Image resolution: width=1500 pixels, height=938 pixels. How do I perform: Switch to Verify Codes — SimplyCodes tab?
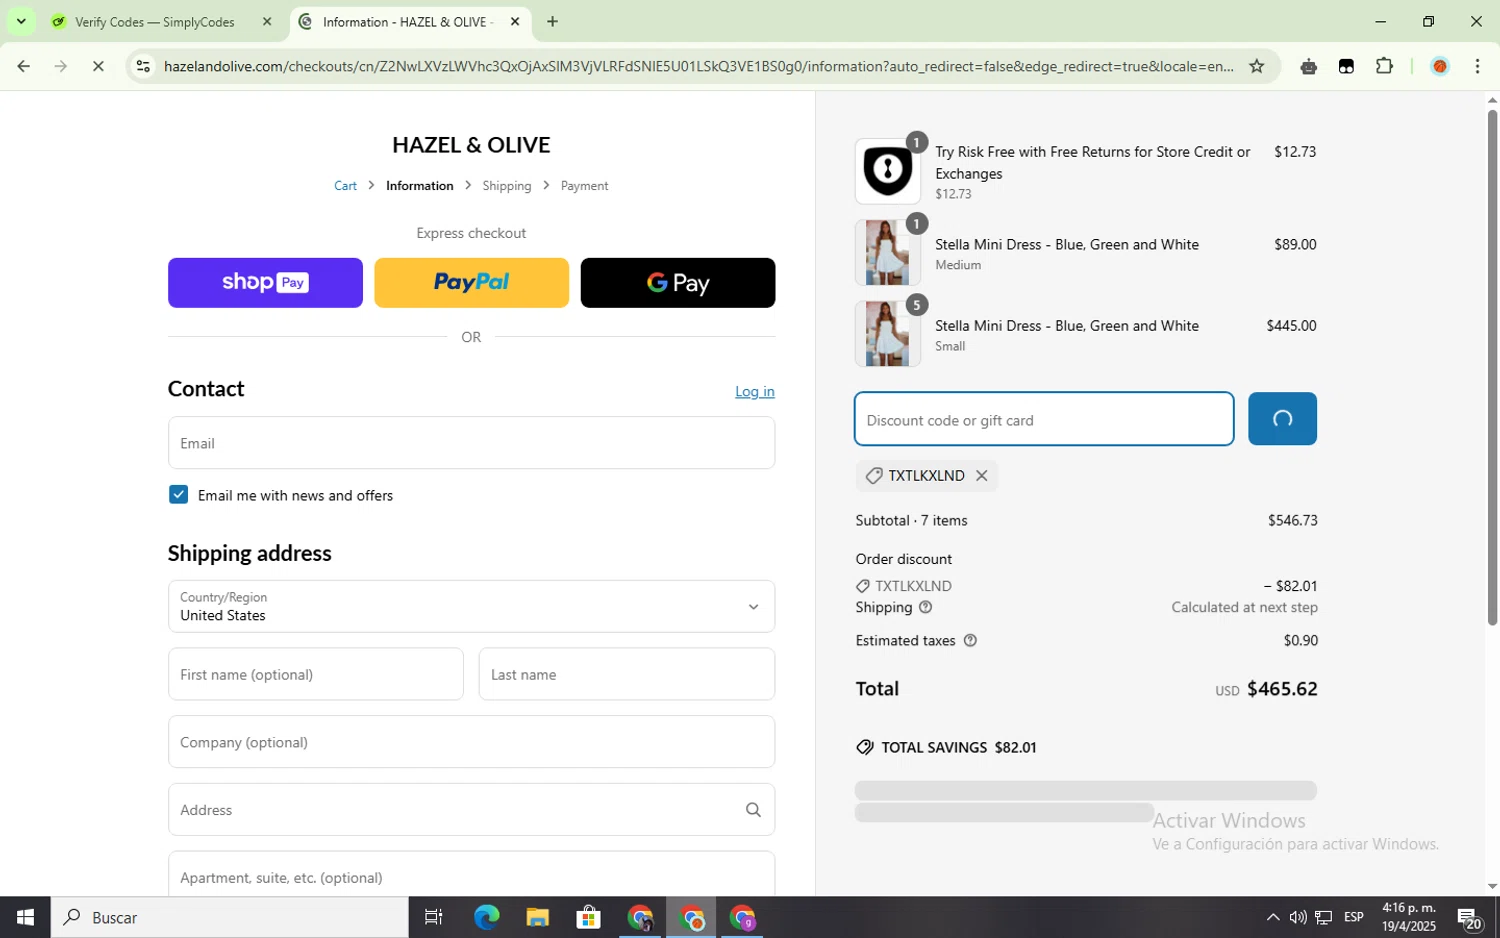coord(155,21)
